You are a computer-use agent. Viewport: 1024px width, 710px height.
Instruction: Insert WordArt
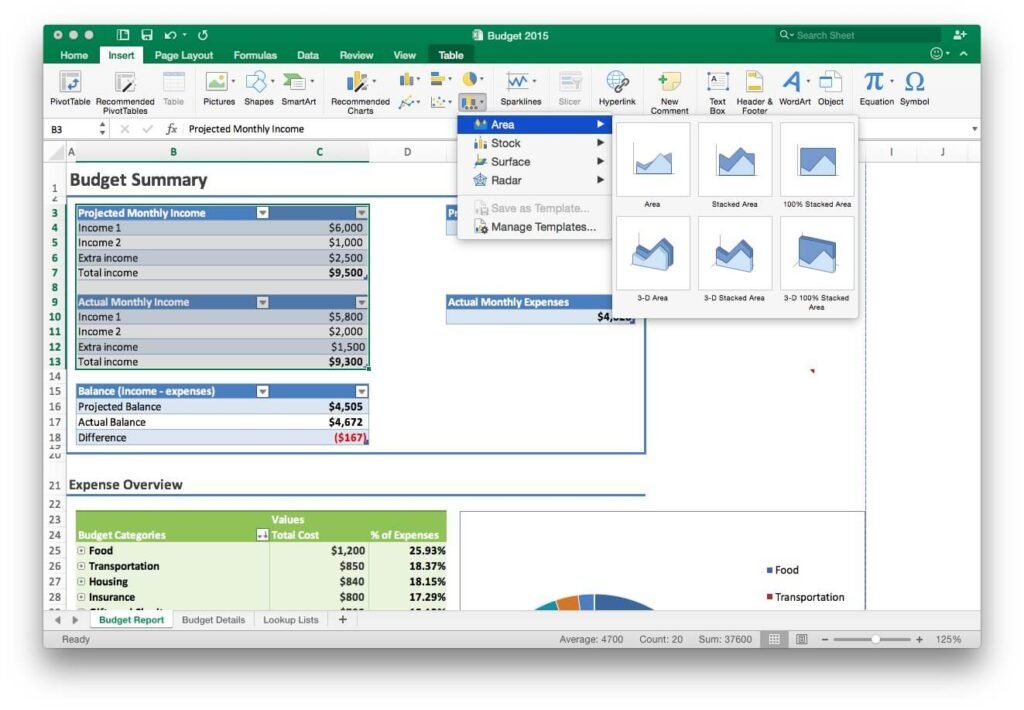coord(794,88)
